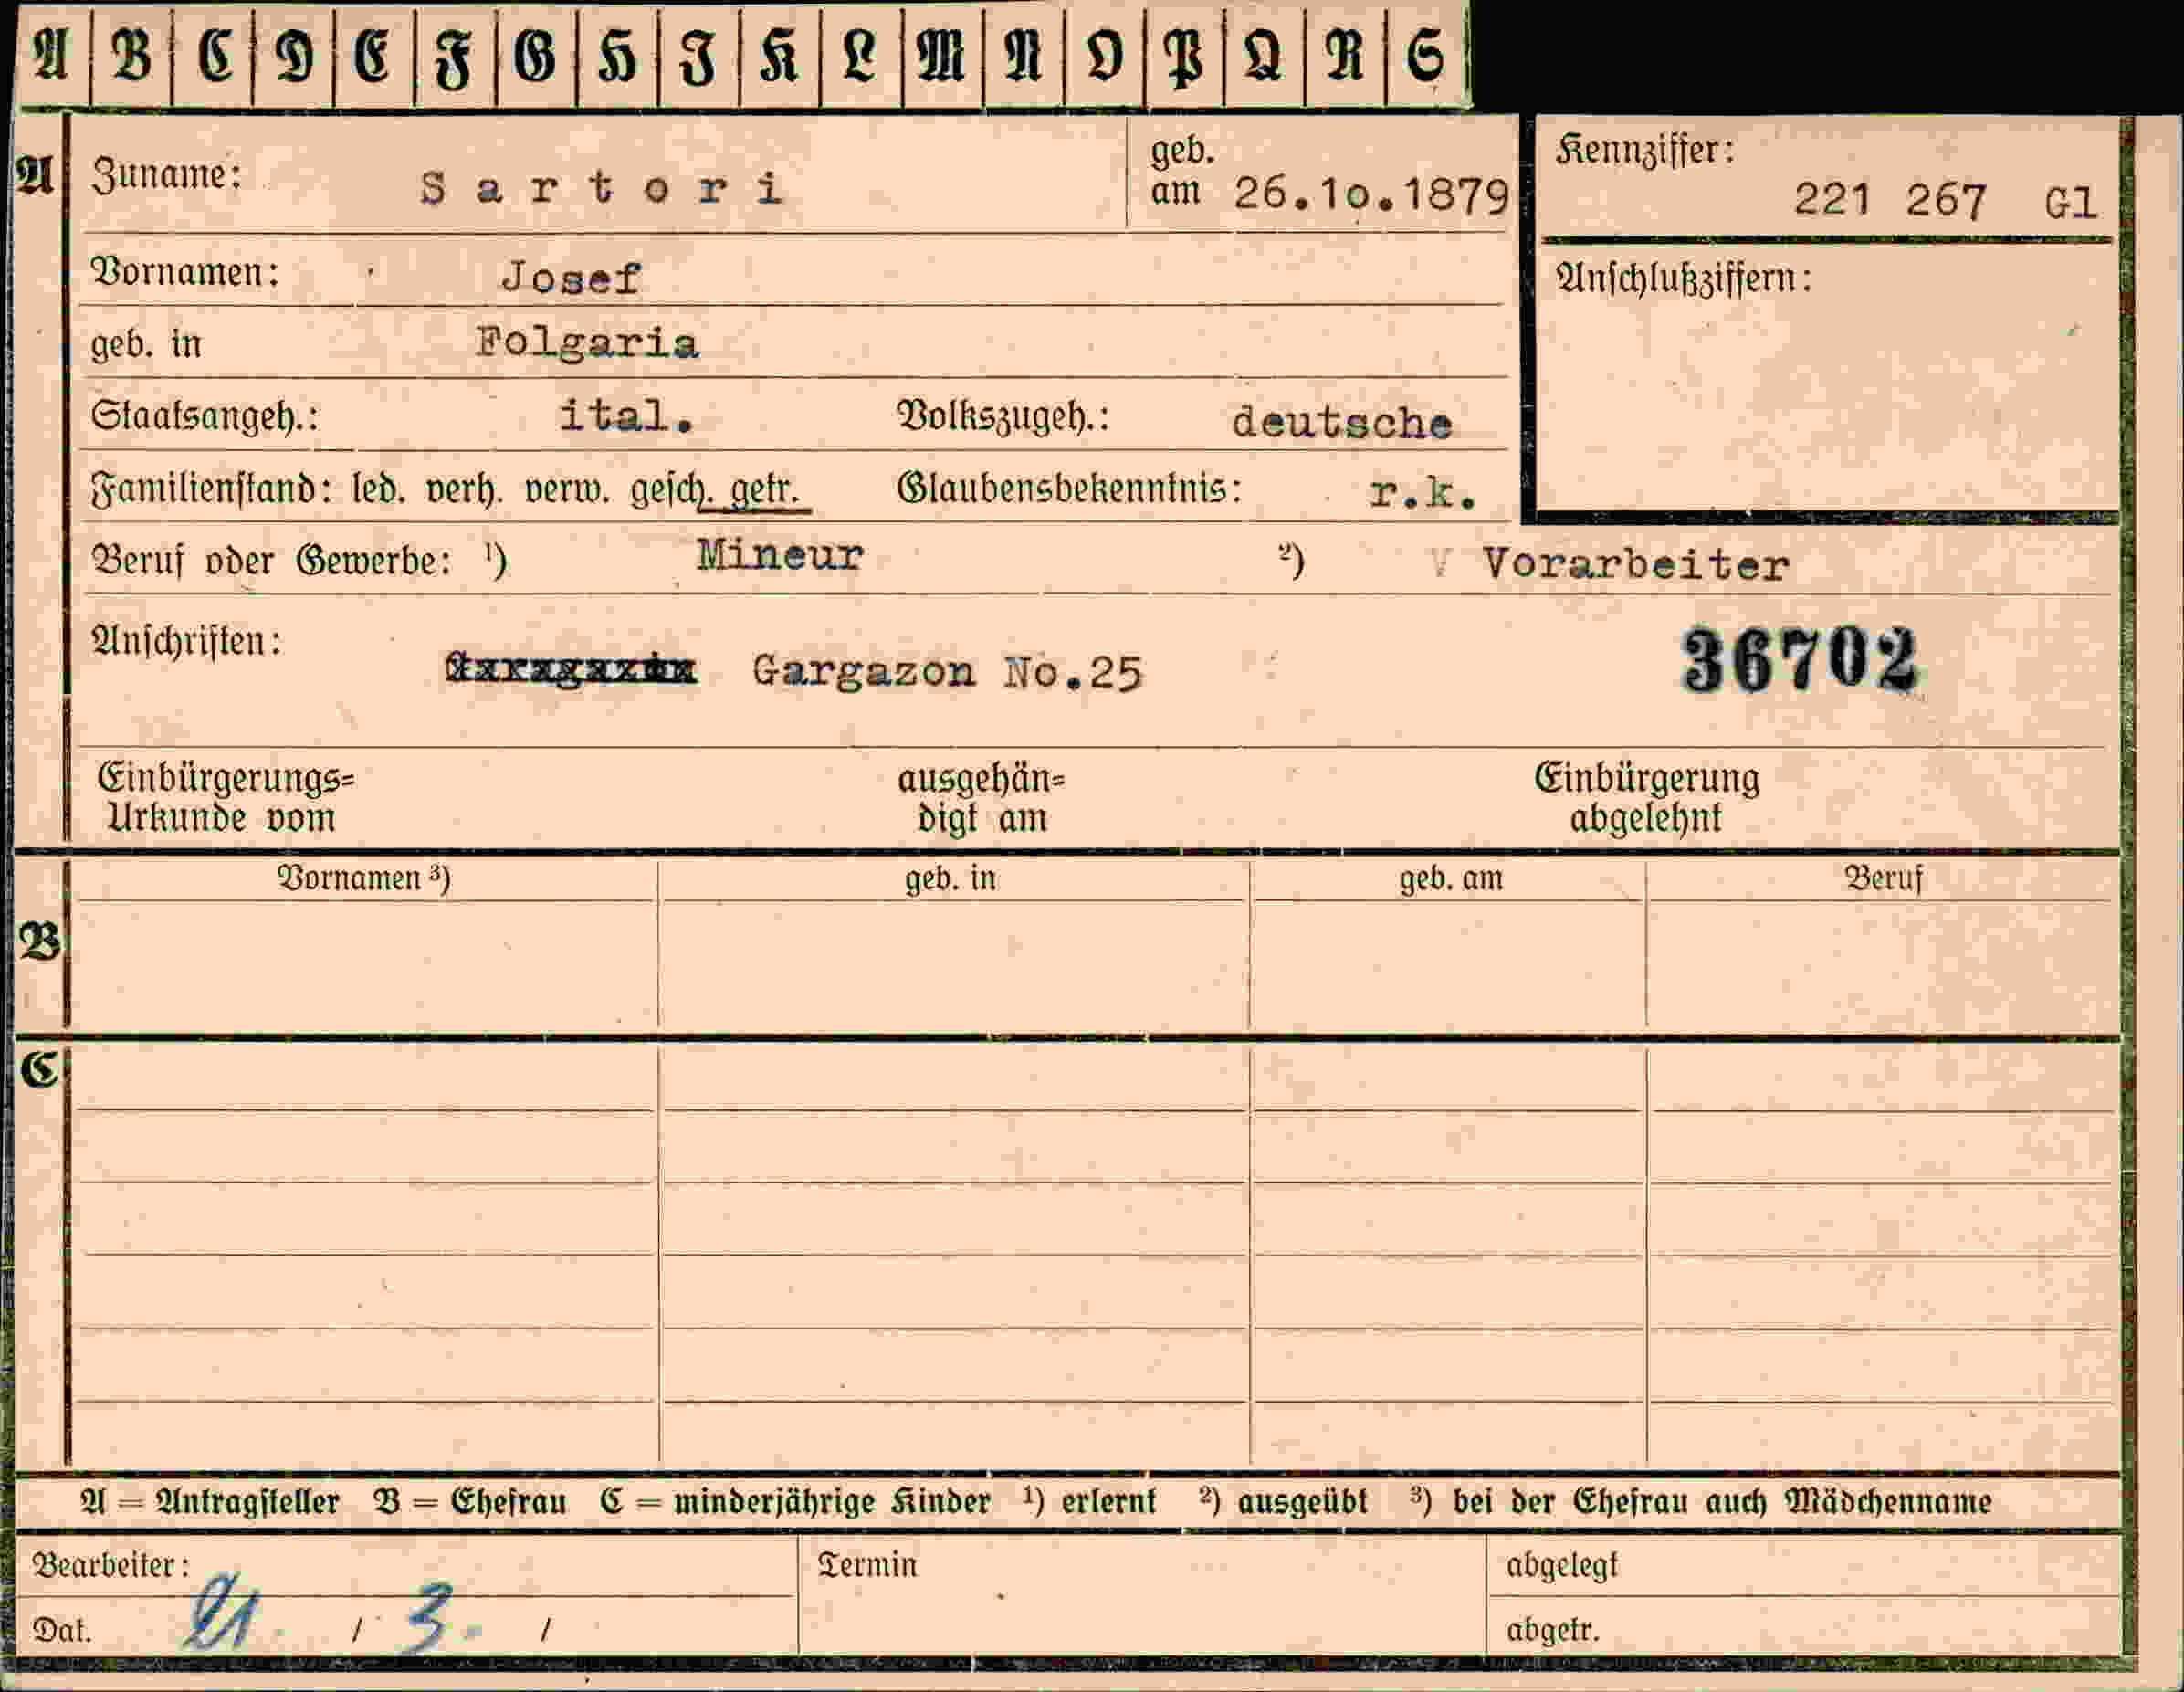Click the 'ausgehändigt am' label
This screenshot has width=2184, height=1692.
pos(981,799)
